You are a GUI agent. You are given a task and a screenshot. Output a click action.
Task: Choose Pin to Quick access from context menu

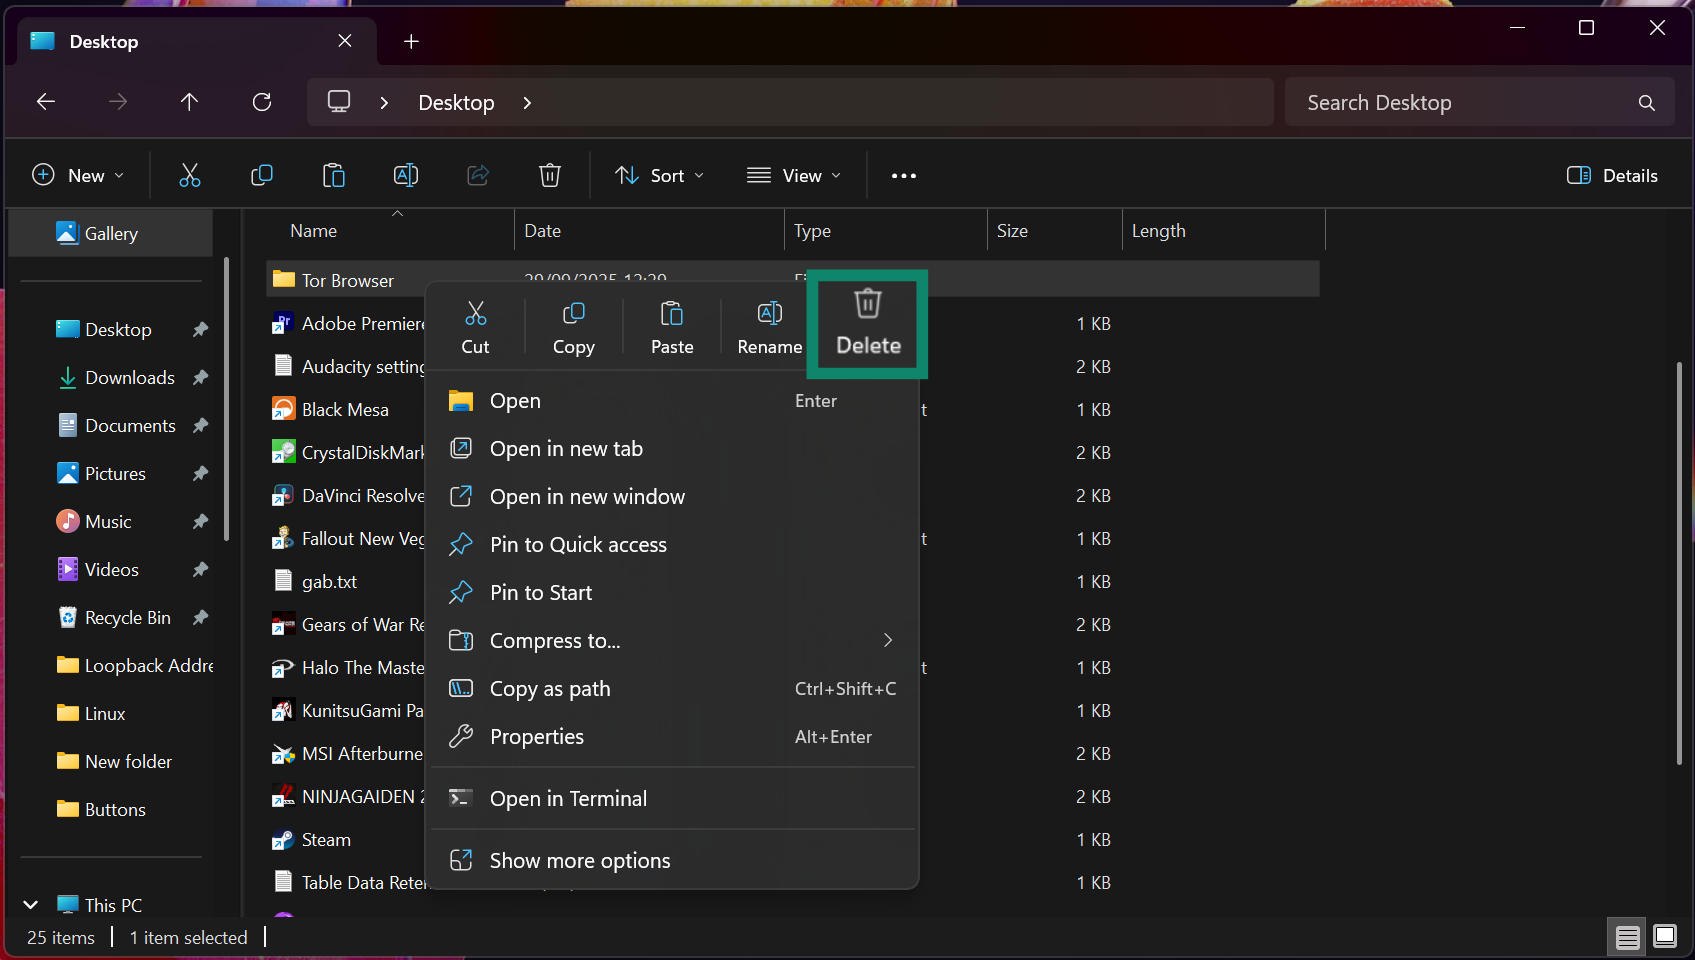pos(578,544)
